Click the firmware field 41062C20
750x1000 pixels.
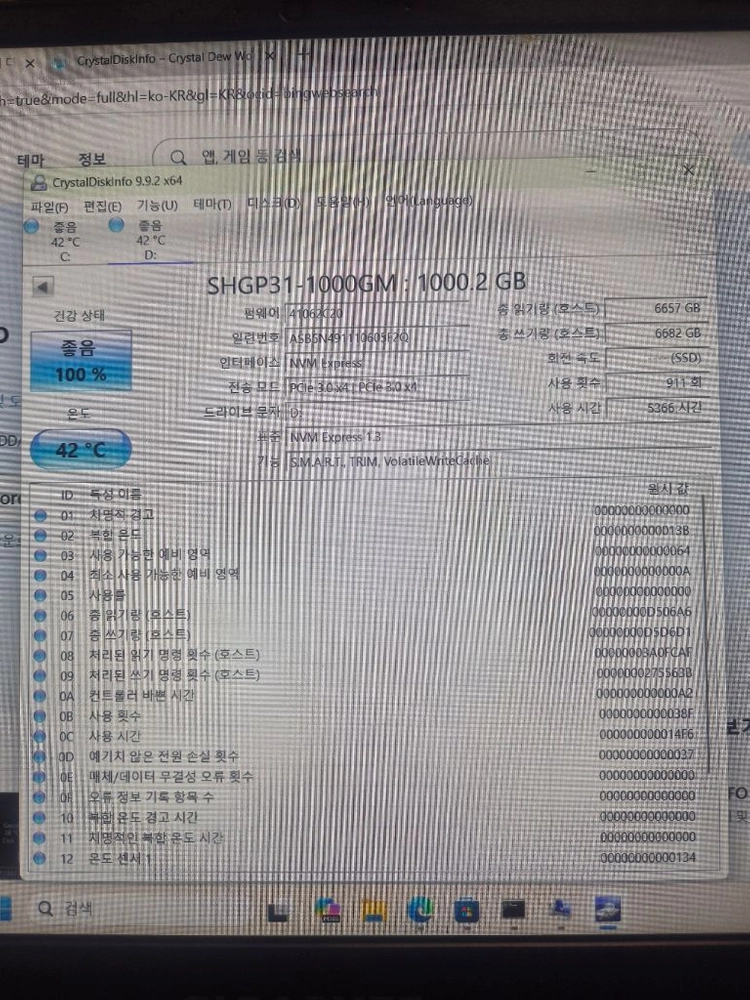click(x=378, y=313)
